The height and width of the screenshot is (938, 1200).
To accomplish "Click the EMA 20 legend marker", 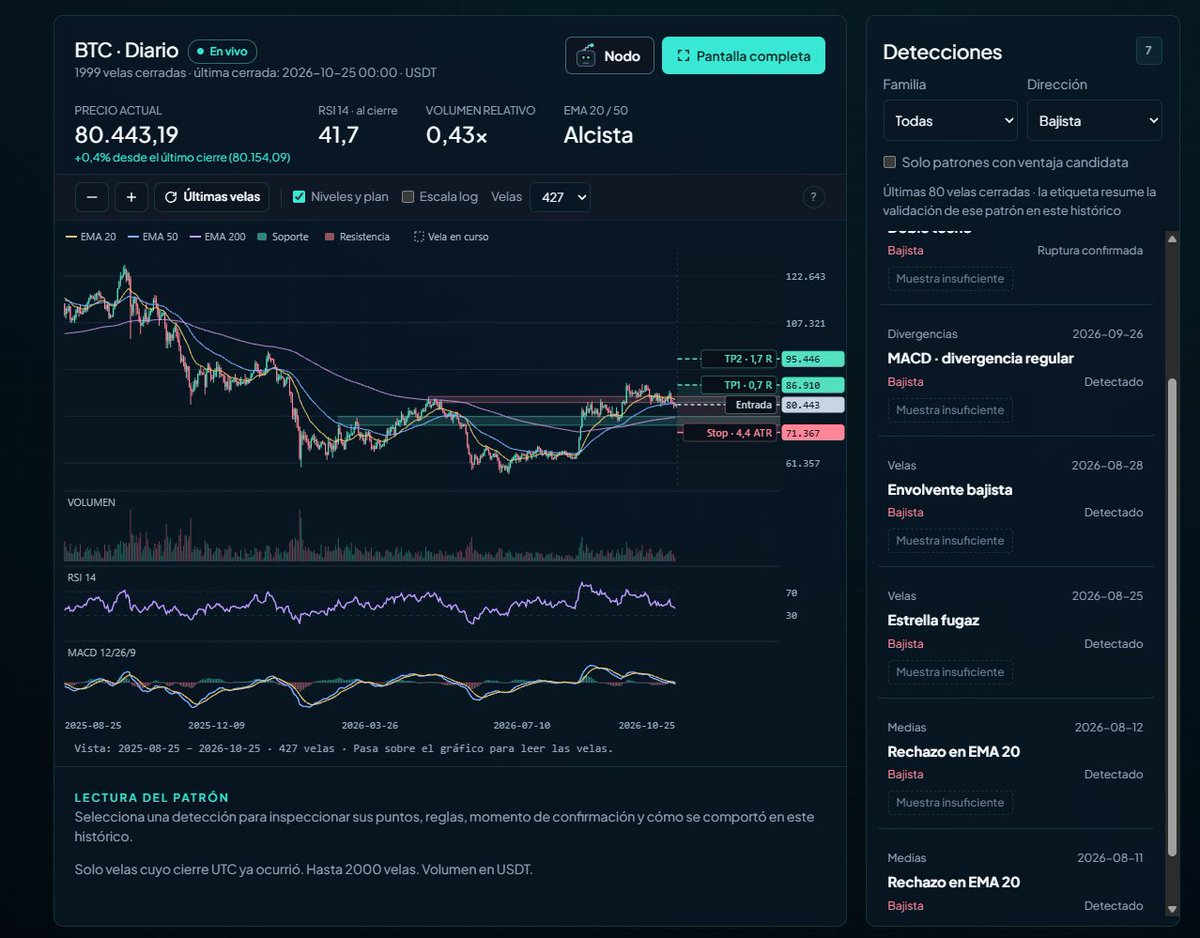I will 70,237.
